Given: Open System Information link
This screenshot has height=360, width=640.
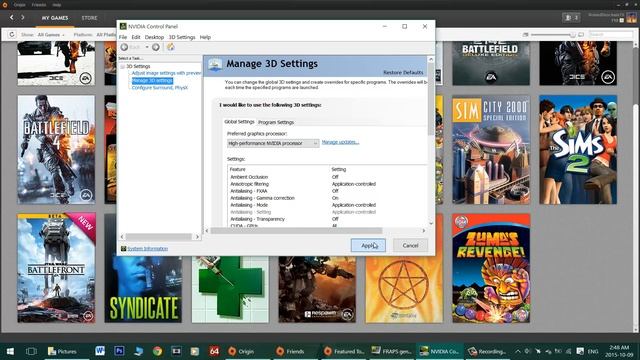Looking at the screenshot, I should [147, 249].
